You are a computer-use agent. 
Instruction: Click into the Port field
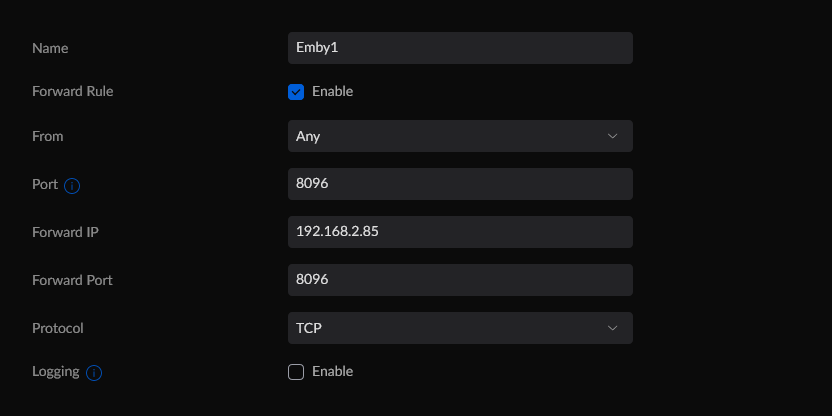[x=459, y=184]
